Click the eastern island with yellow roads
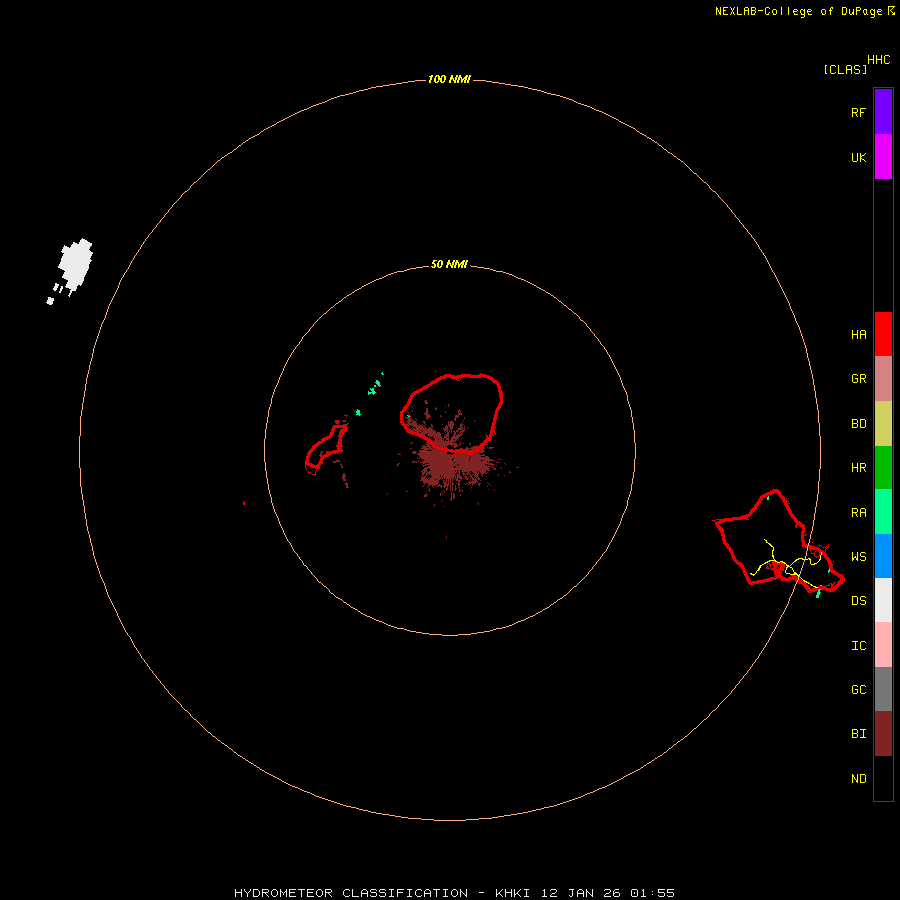900x900 pixels. pos(779,542)
